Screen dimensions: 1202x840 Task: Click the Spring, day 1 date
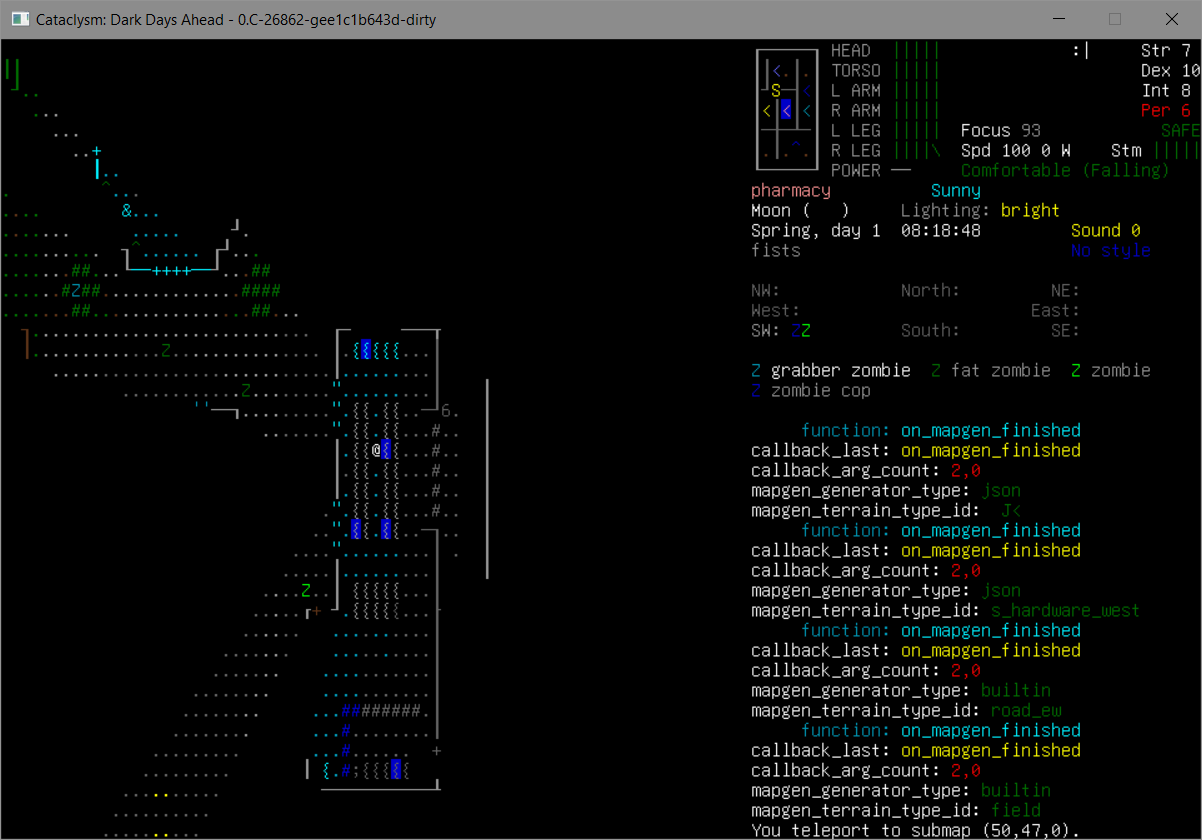(816, 230)
